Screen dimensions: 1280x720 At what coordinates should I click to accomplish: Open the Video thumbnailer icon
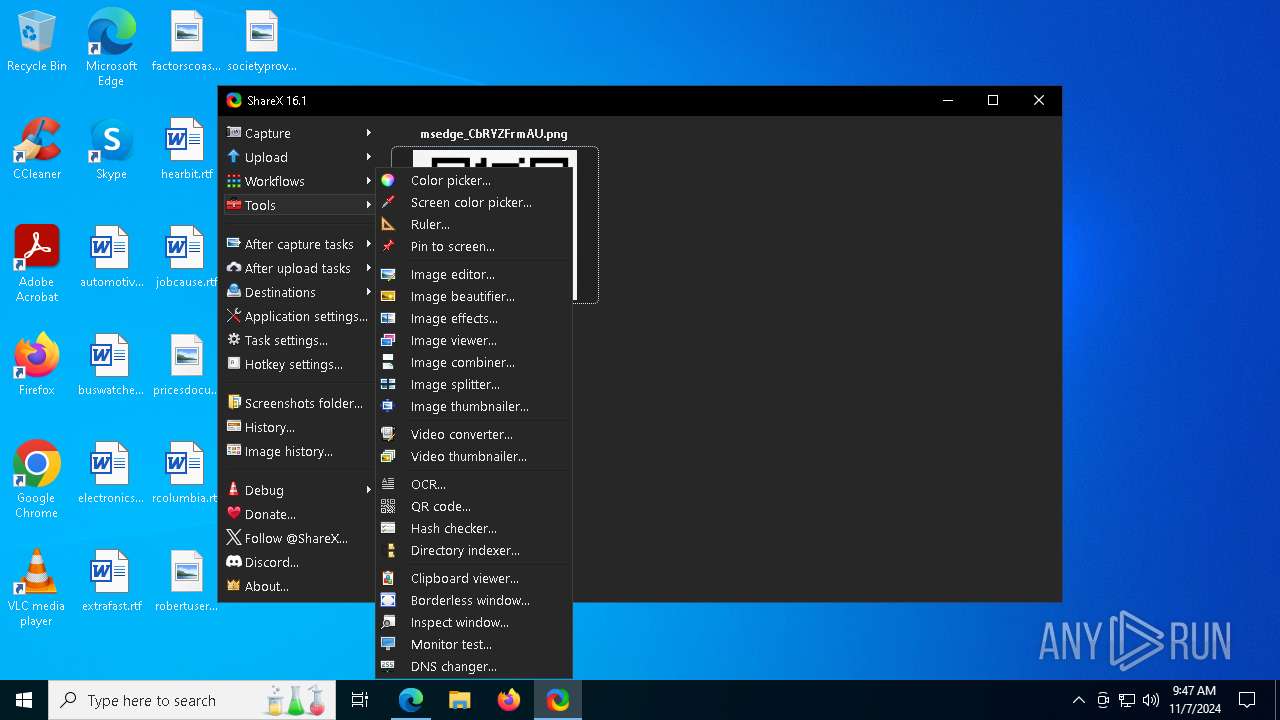click(x=388, y=456)
